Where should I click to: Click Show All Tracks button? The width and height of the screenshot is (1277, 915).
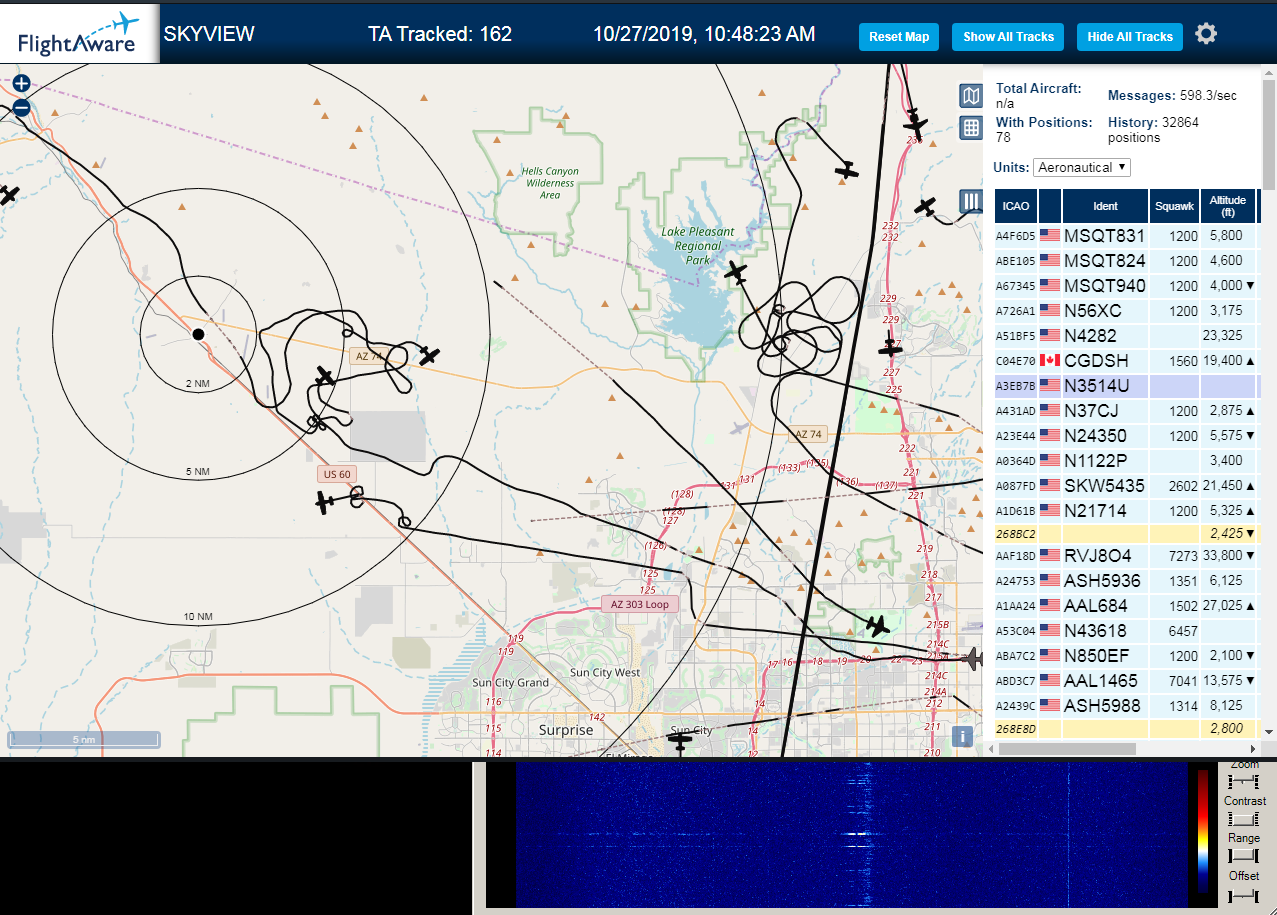[x=1008, y=37]
